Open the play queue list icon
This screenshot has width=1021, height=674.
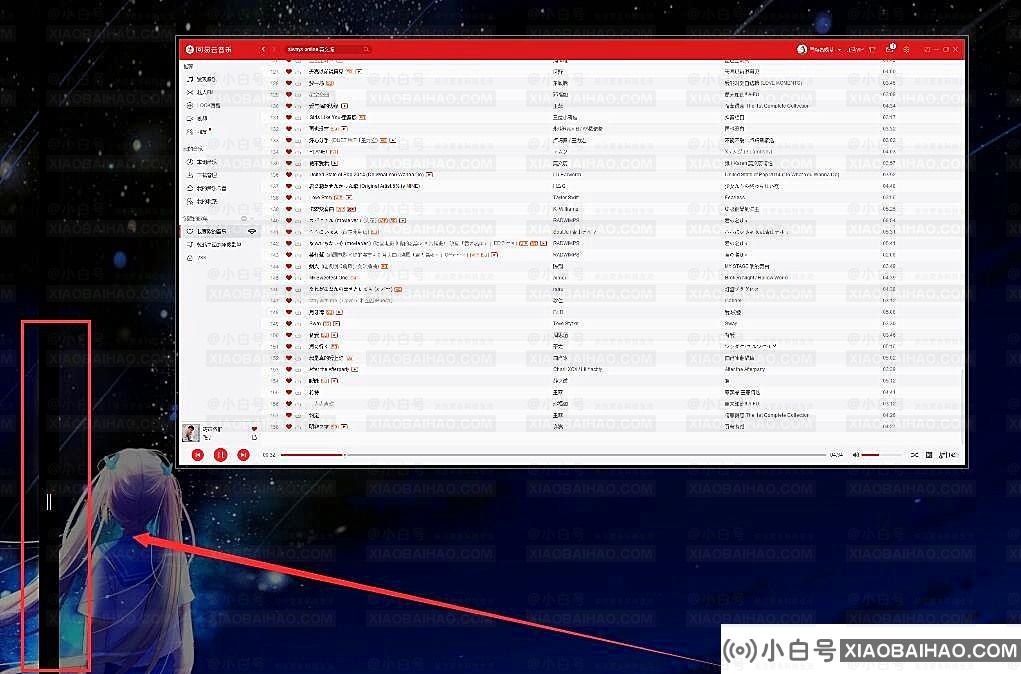[x=948, y=455]
